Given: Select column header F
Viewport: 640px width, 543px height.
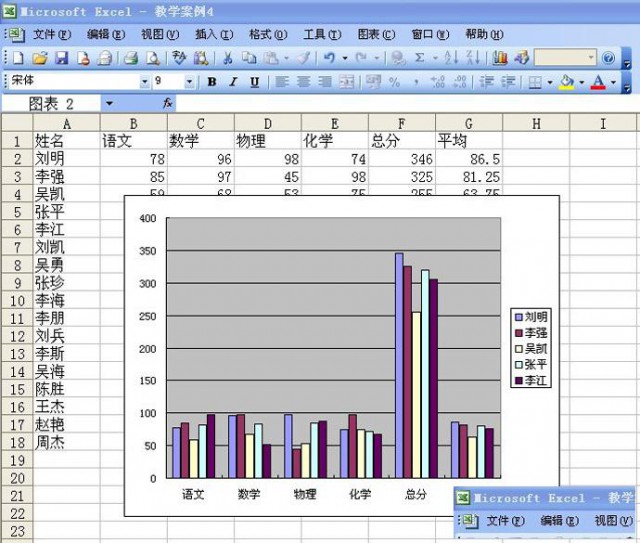Looking at the screenshot, I should (x=401, y=123).
